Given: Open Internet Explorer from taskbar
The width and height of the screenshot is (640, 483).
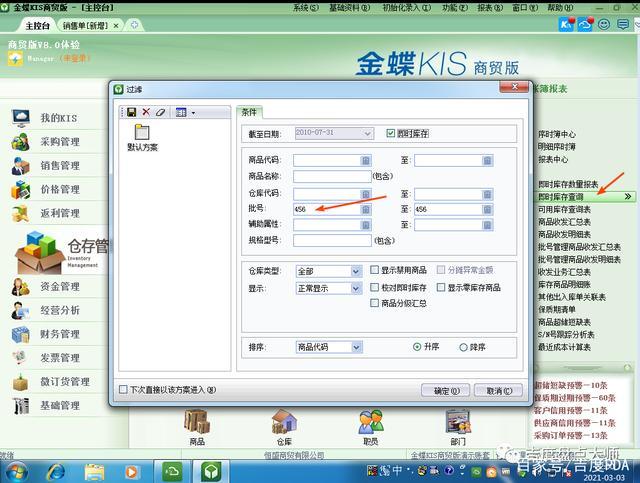Looking at the screenshot, I should pos(56,472).
